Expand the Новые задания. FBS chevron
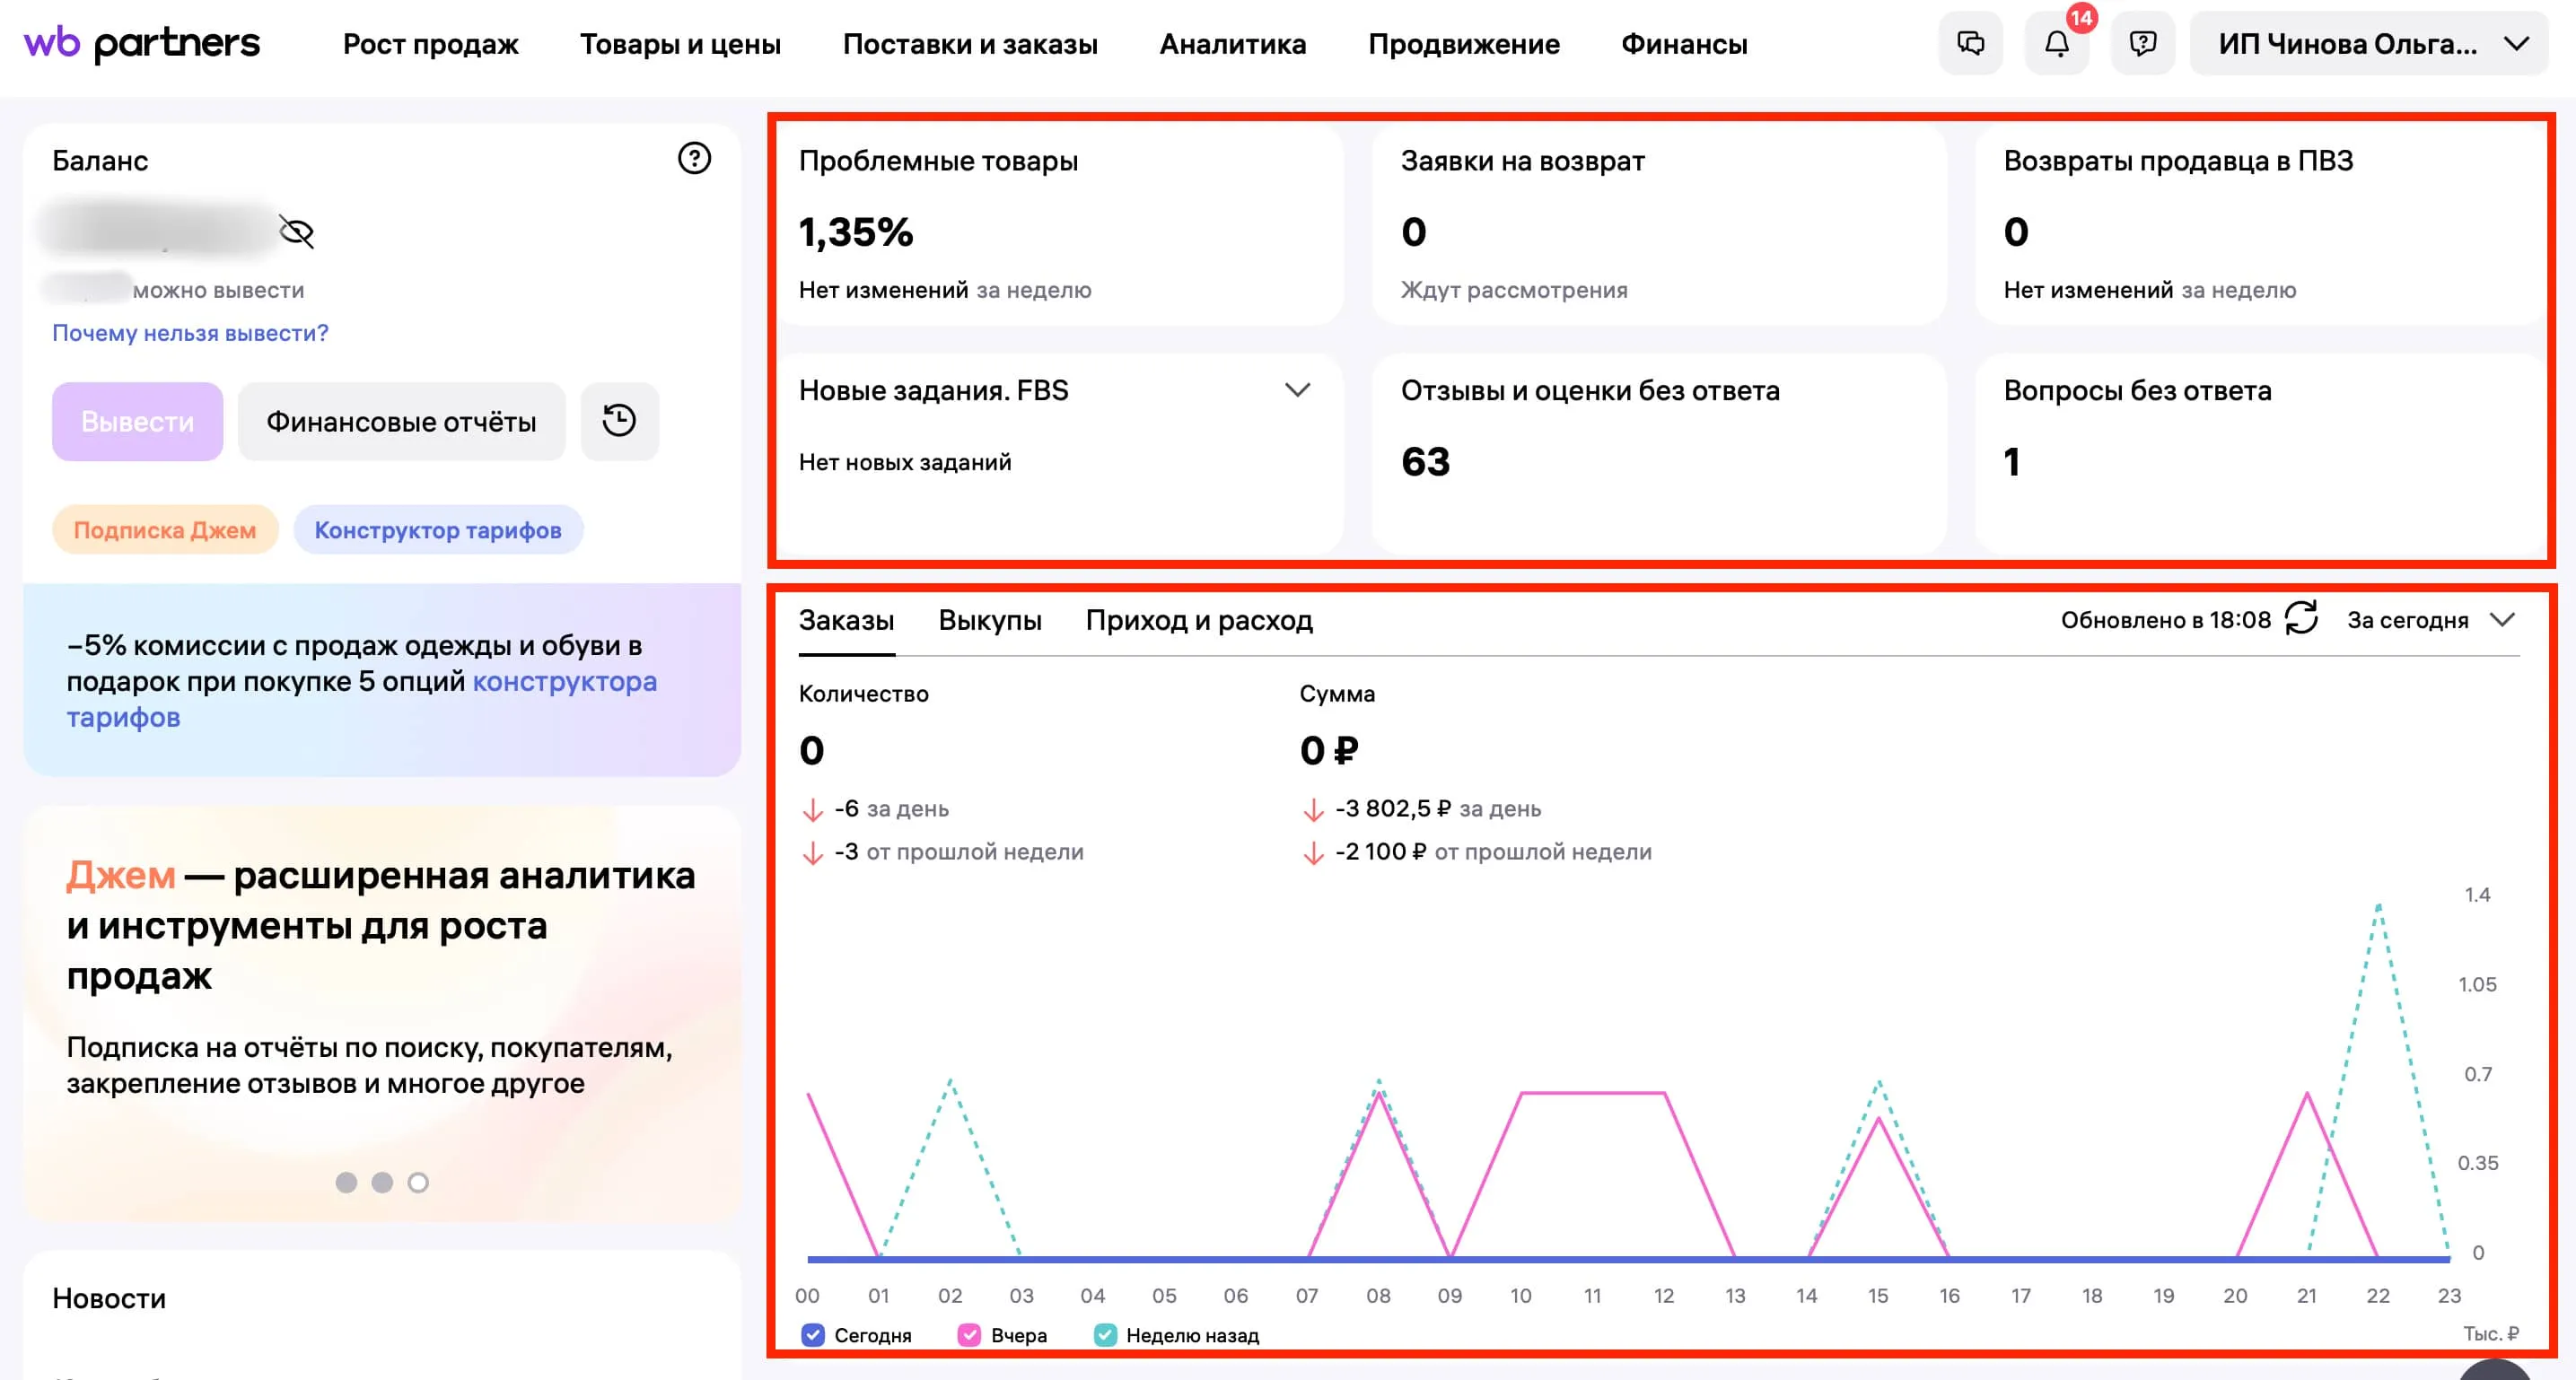This screenshot has height=1380, width=2576. point(1297,390)
